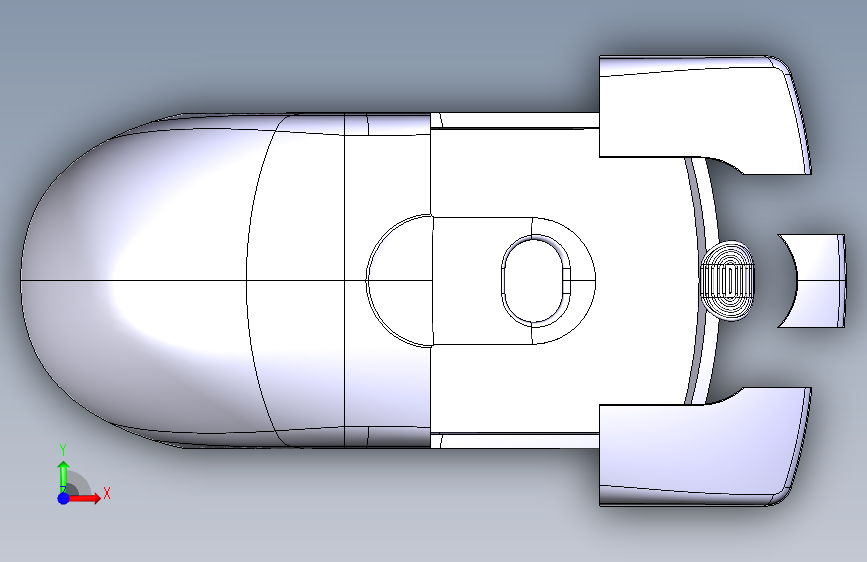This screenshot has width=867, height=562.
Task: Click the green Y axis arrow of the triad
Action: click(63, 475)
